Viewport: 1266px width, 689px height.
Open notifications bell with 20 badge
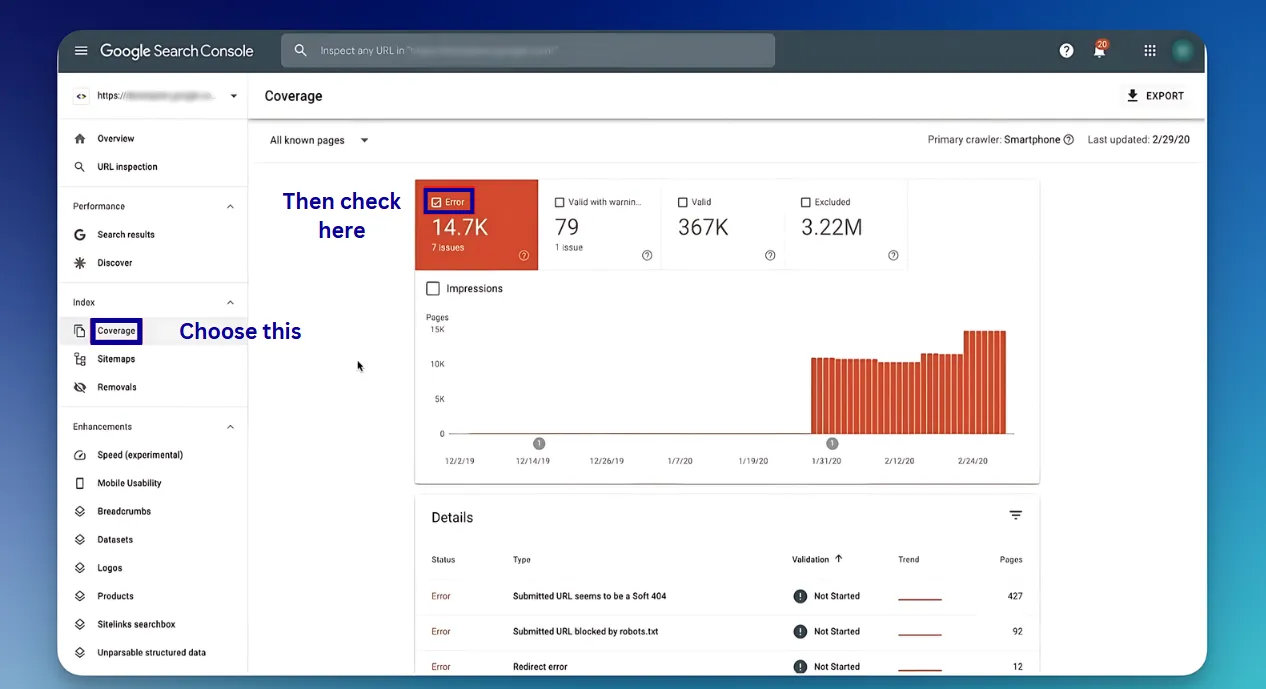coord(1100,50)
